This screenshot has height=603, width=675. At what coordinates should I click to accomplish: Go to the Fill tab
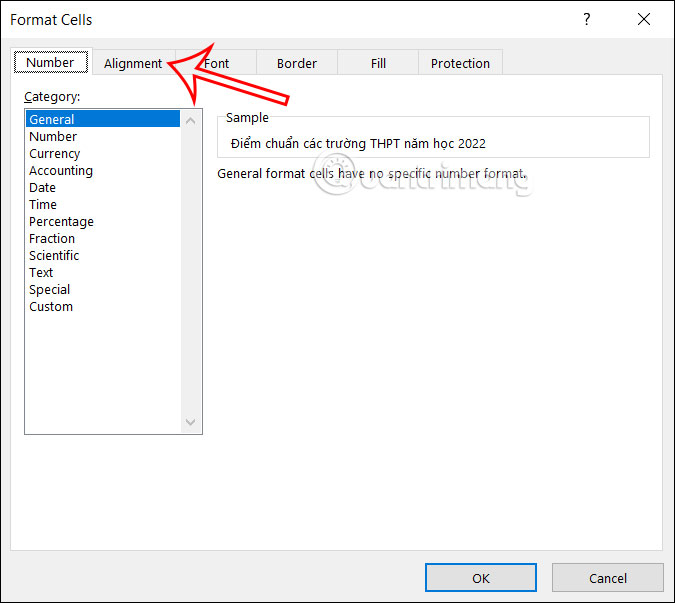coord(378,63)
